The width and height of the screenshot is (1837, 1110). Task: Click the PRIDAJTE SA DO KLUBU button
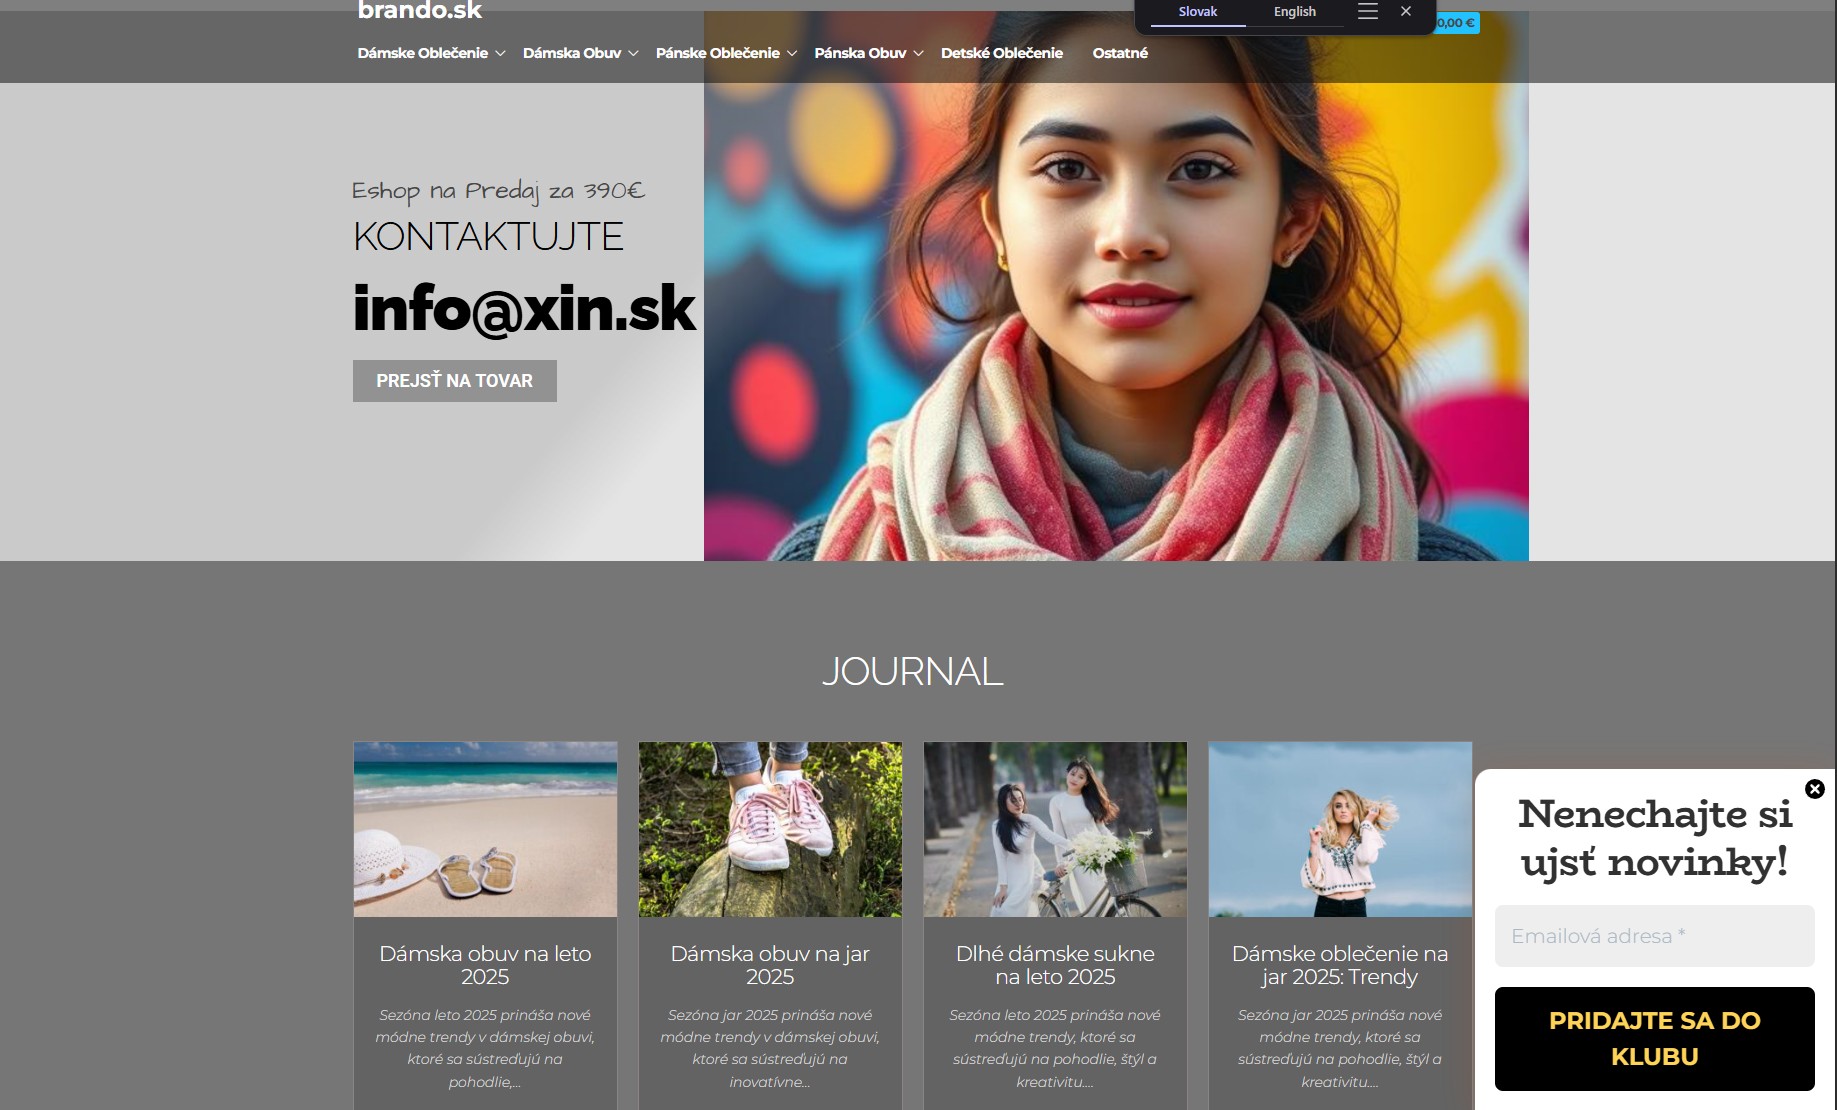[1654, 1038]
